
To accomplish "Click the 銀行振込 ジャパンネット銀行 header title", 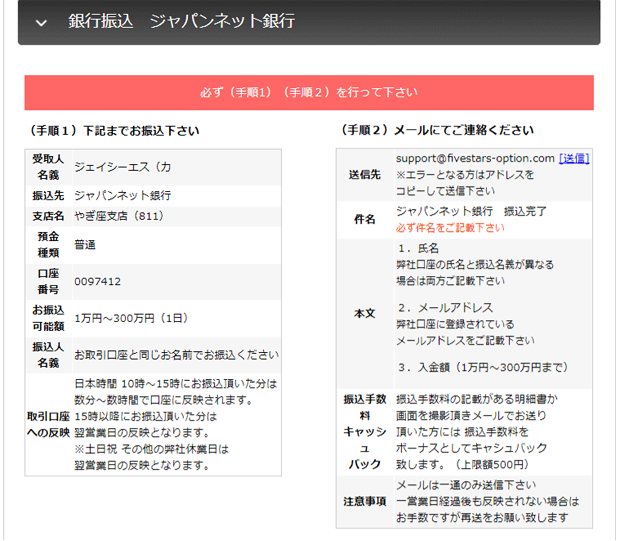I will [181, 21].
